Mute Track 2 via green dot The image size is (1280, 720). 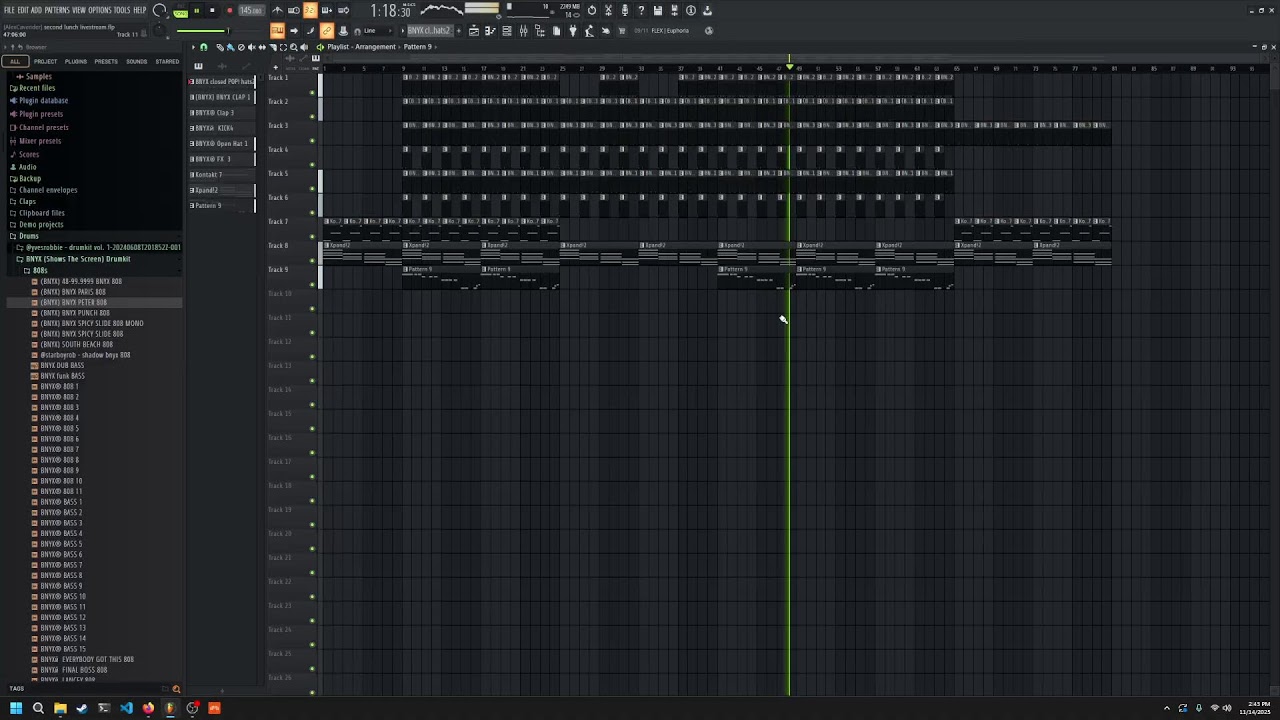pos(312,116)
